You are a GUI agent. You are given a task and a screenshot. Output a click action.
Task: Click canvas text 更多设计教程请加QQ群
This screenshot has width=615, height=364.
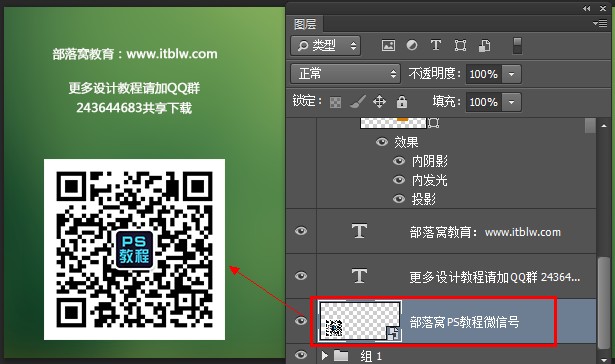click(x=134, y=88)
